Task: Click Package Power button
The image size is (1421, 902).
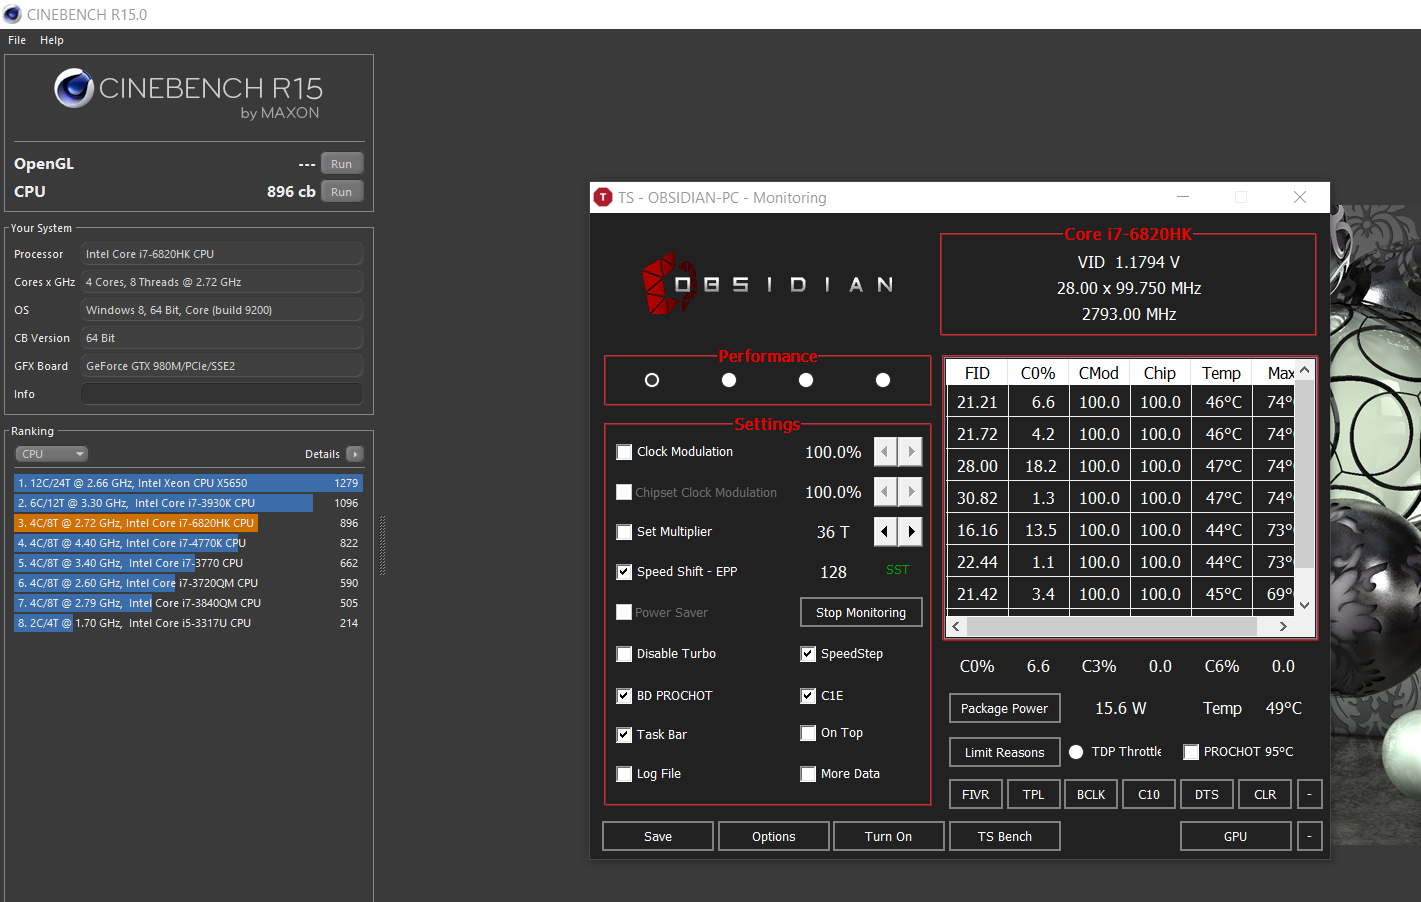Action: pos(1004,708)
